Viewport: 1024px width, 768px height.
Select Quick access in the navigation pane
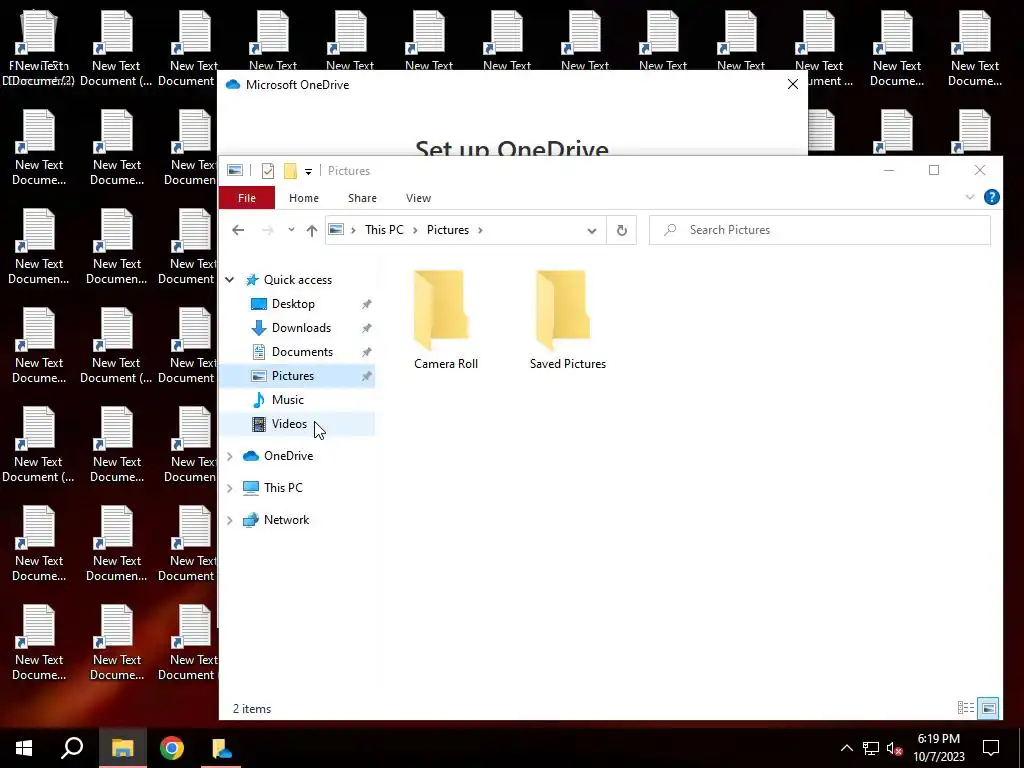click(298, 280)
